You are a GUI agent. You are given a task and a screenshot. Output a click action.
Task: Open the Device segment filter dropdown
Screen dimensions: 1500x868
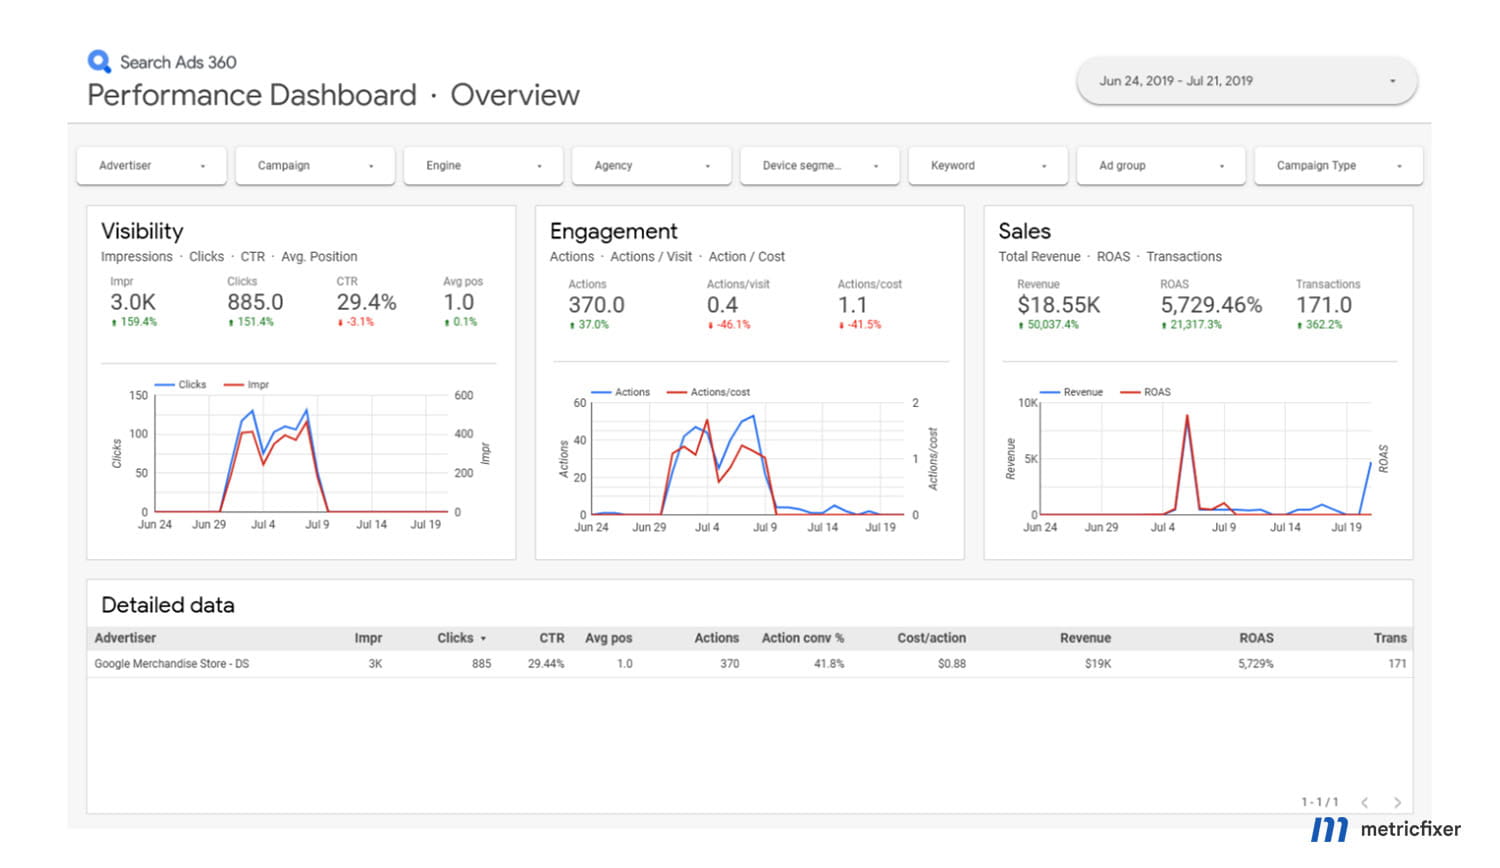(820, 166)
